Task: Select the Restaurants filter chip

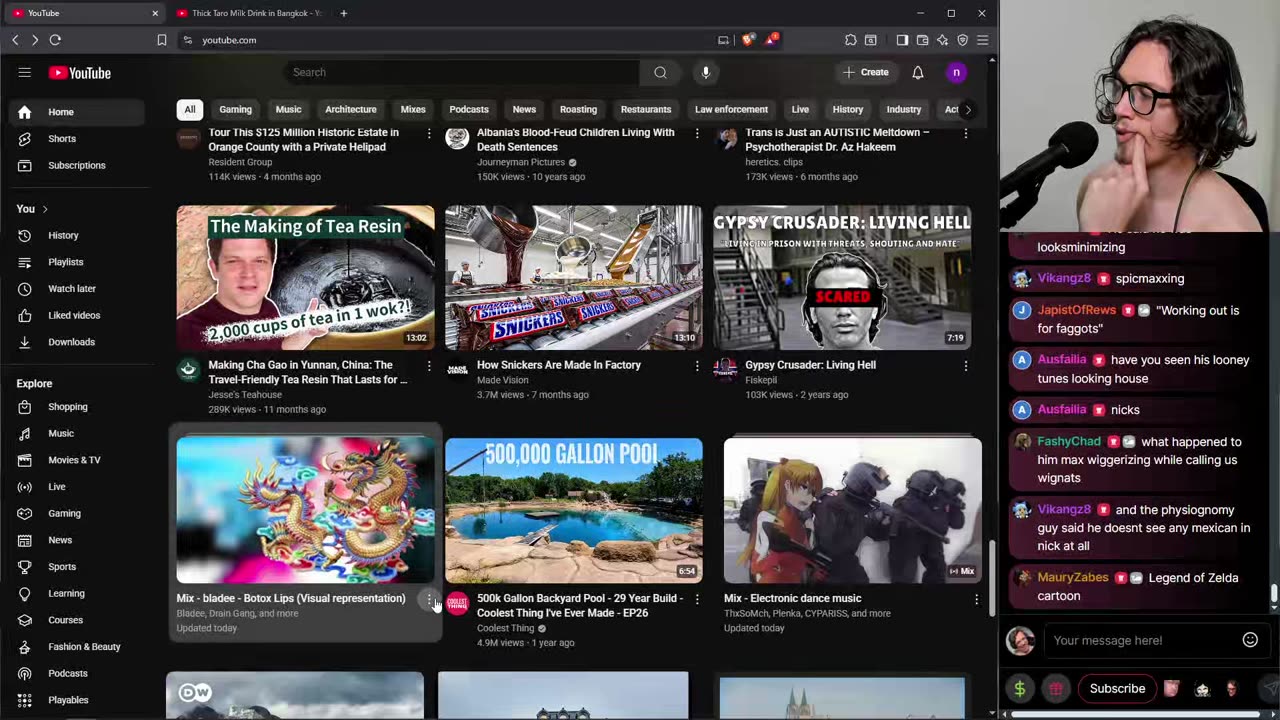Action: point(646,109)
